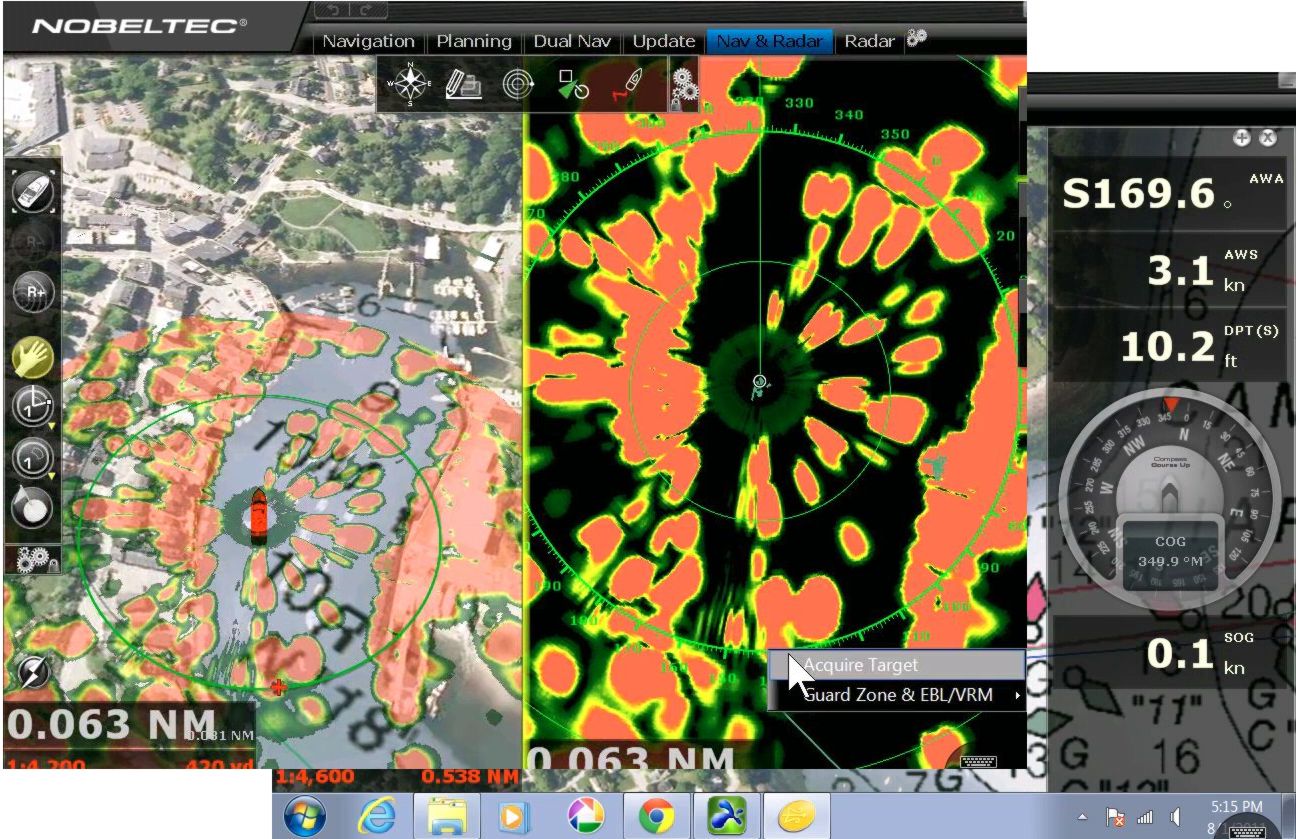Screen dimensions: 1296x839
Task: Choose Acquire Target from context menu
Action: pos(896,665)
